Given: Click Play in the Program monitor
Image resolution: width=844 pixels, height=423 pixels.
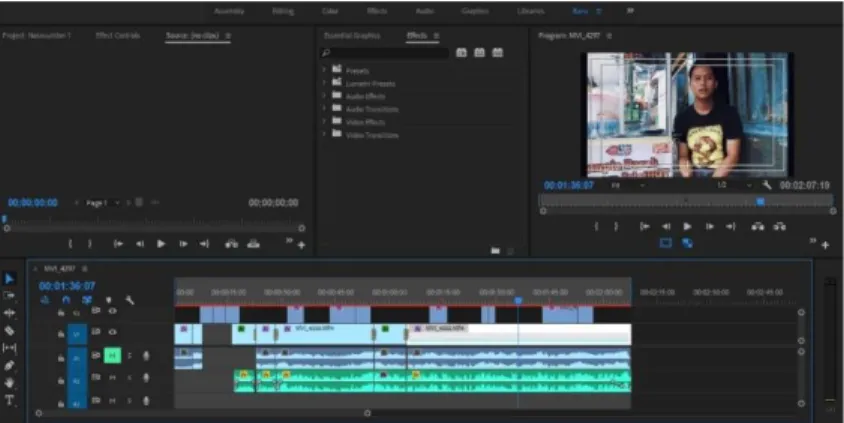Looking at the screenshot, I should (687, 227).
